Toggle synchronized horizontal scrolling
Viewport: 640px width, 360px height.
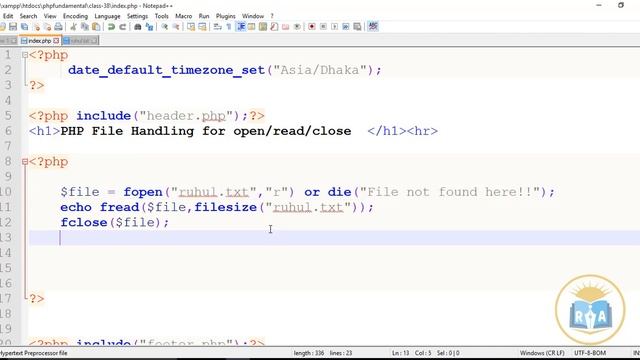coord(202,27)
